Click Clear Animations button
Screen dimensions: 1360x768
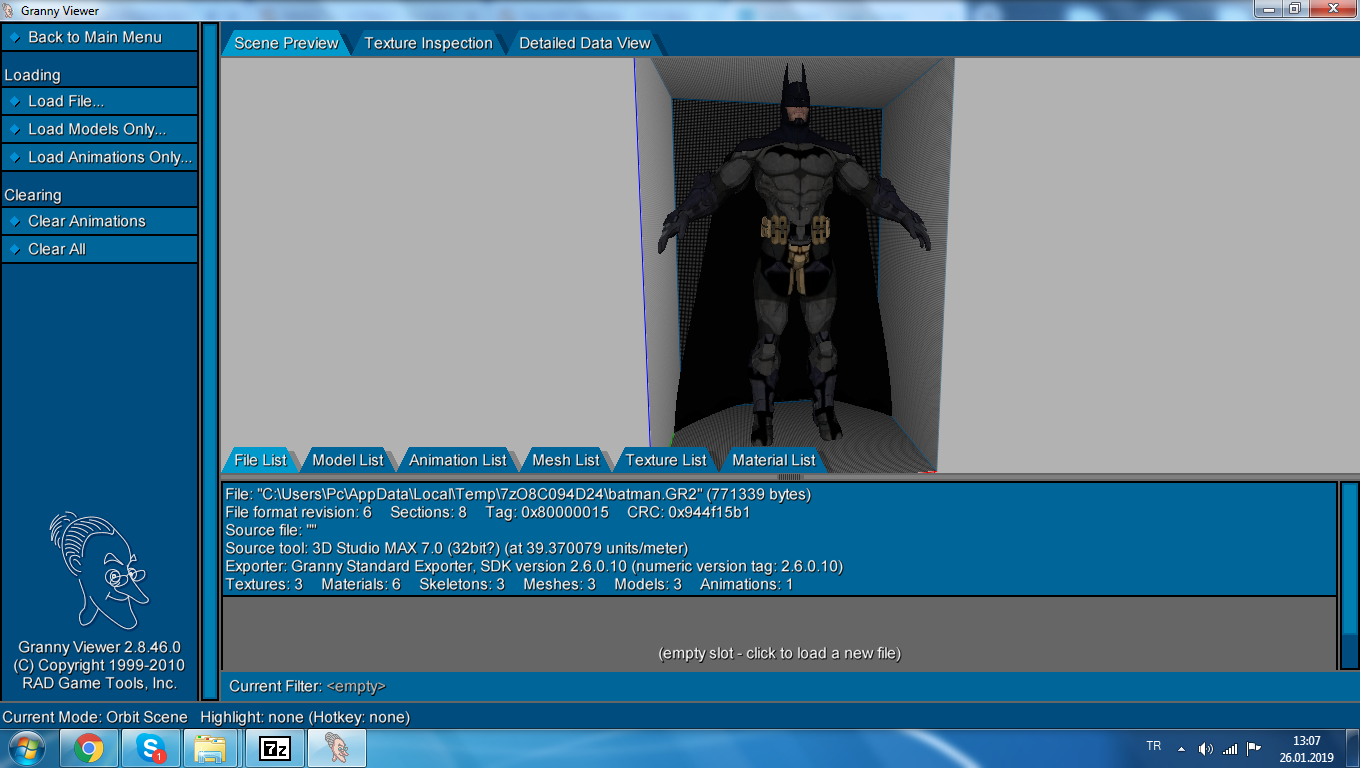tap(99, 221)
